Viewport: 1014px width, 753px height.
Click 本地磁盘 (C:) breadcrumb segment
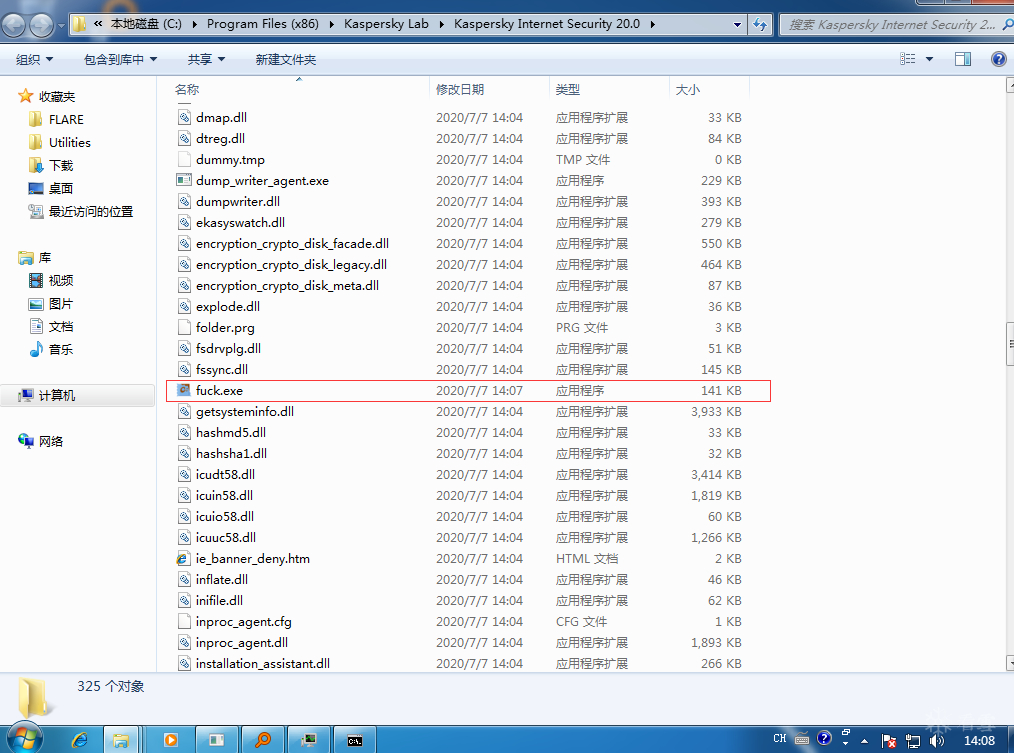tap(146, 24)
